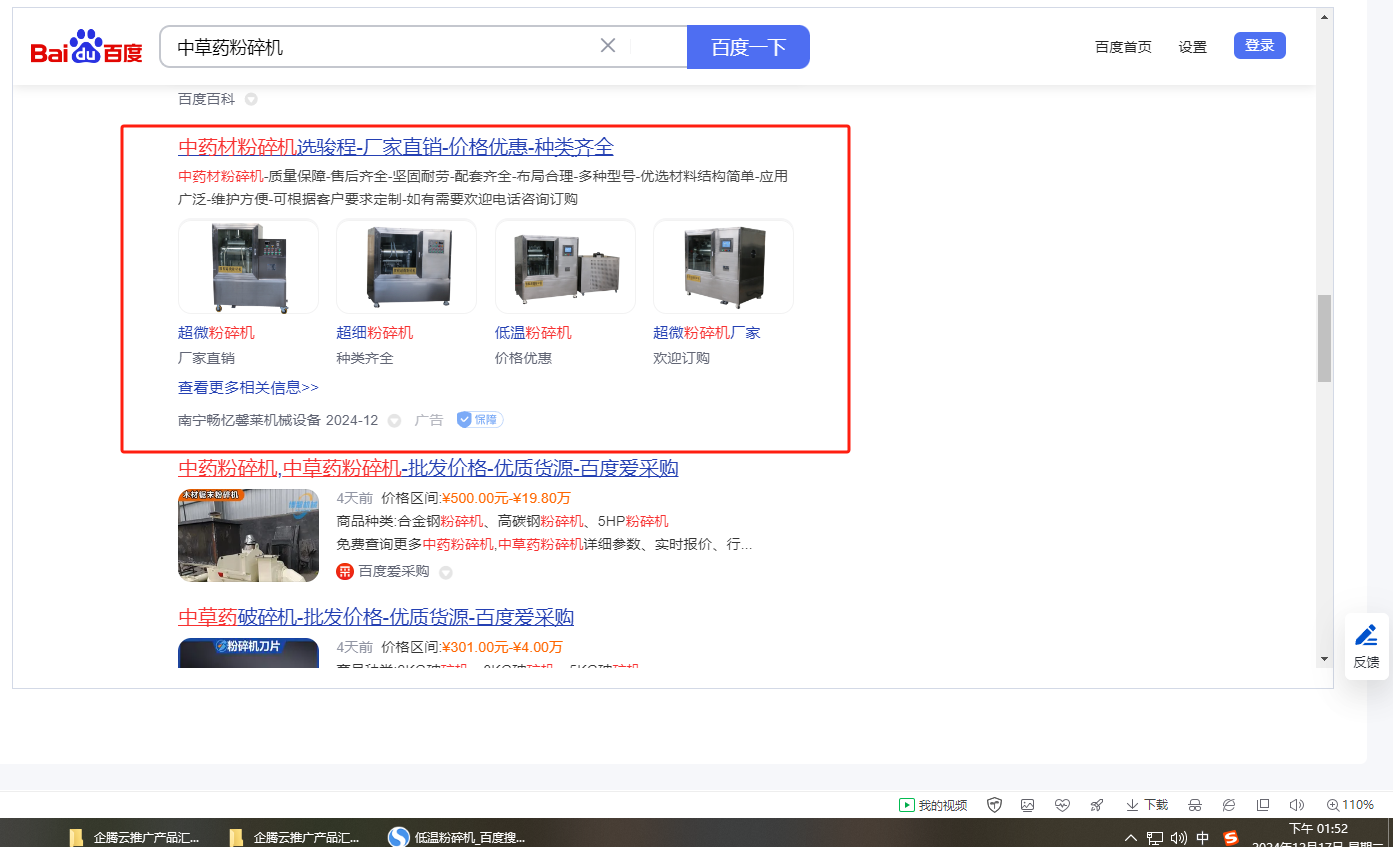Click the glasses incognito icon in status bar
This screenshot has height=847, width=1393.
click(1194, 805)
